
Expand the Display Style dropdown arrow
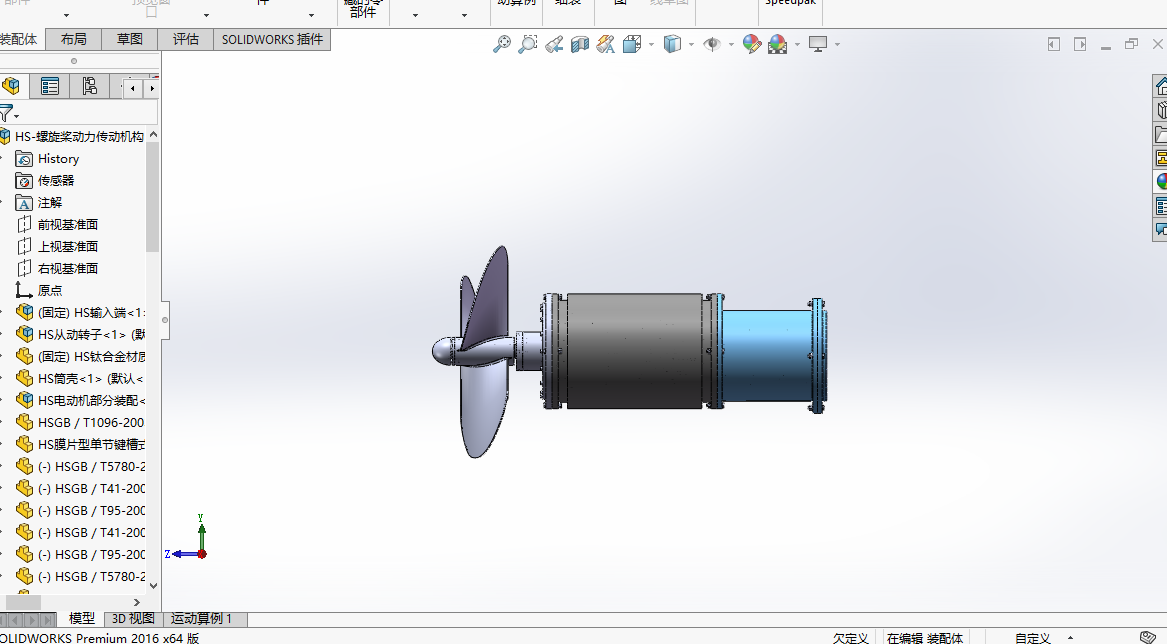(691, 45)
